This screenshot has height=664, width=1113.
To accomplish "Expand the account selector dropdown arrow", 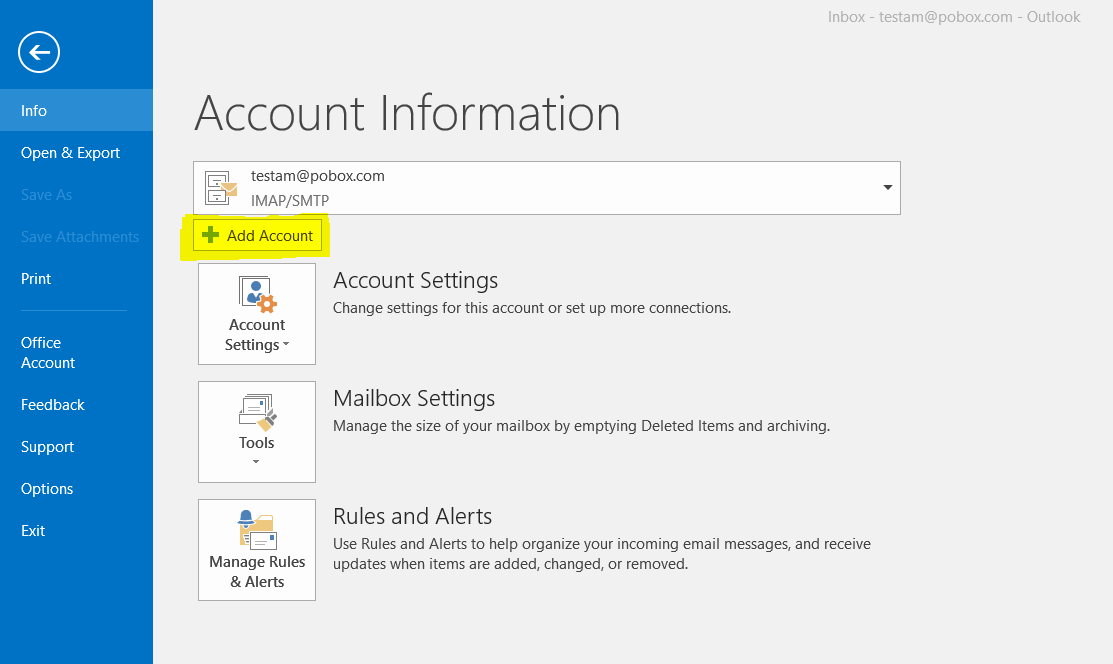I will pos(887,187).
